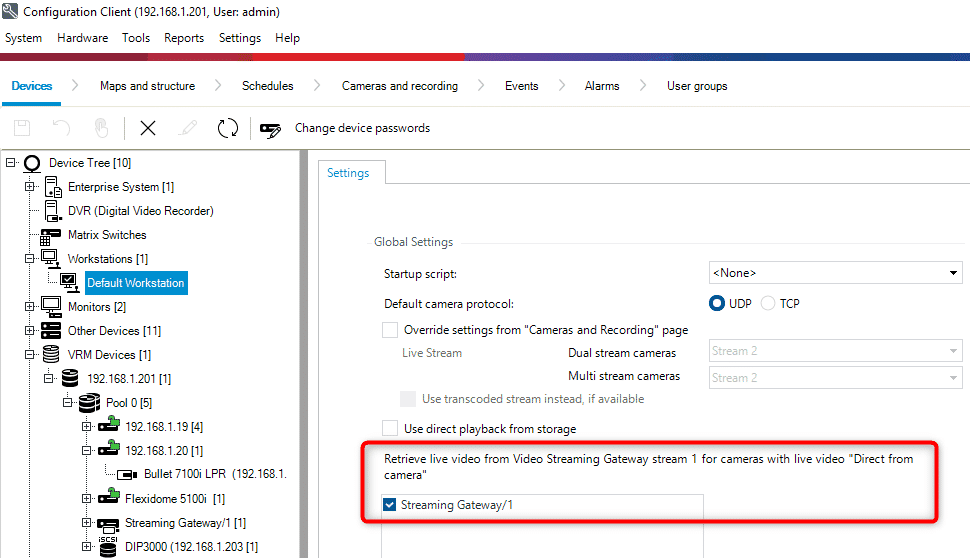Click the Save floppy disk icon
This screenshot has height=558, width=970.
click(x=22, y=128)
